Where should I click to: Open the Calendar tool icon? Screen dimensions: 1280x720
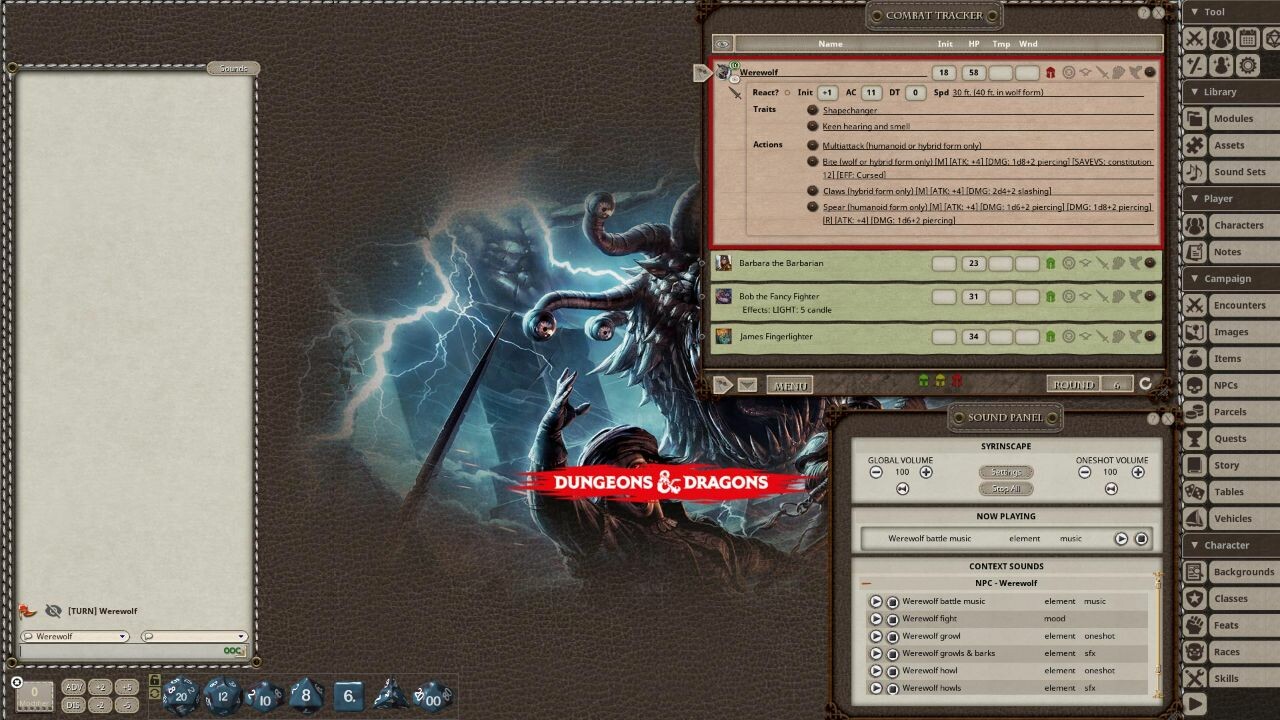click(1247, 38)
